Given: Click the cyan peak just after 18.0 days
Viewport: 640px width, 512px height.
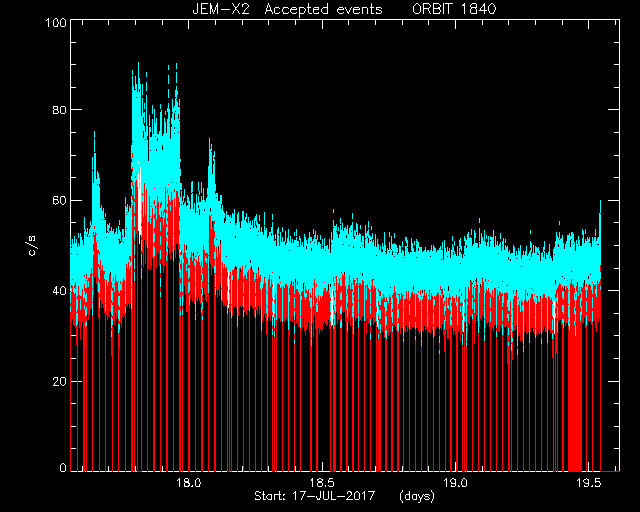Looking at the screenshot, I should tap(211, 163).
